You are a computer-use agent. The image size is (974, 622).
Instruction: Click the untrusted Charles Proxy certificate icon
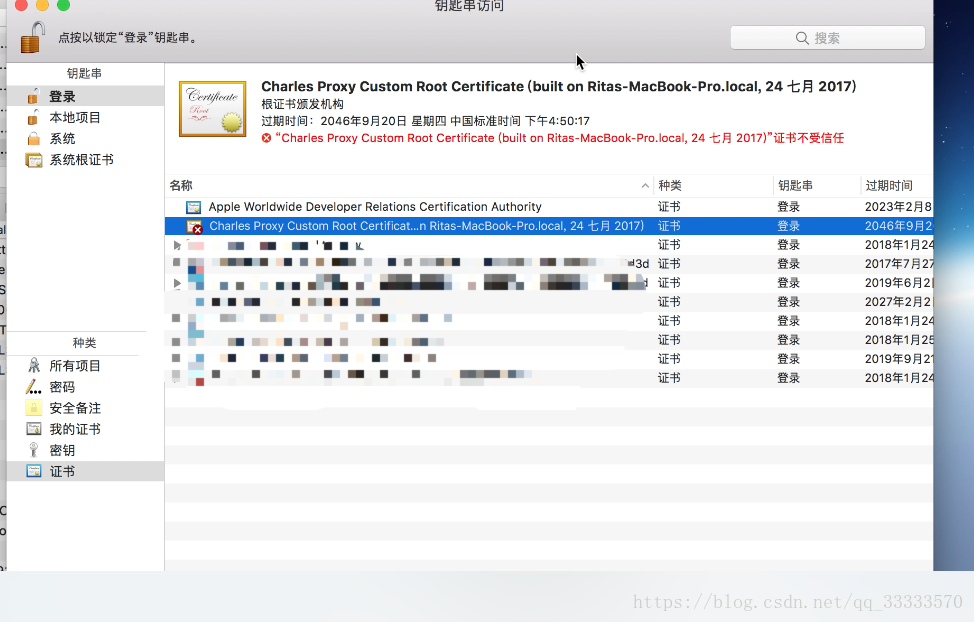(x=194, y=227)
